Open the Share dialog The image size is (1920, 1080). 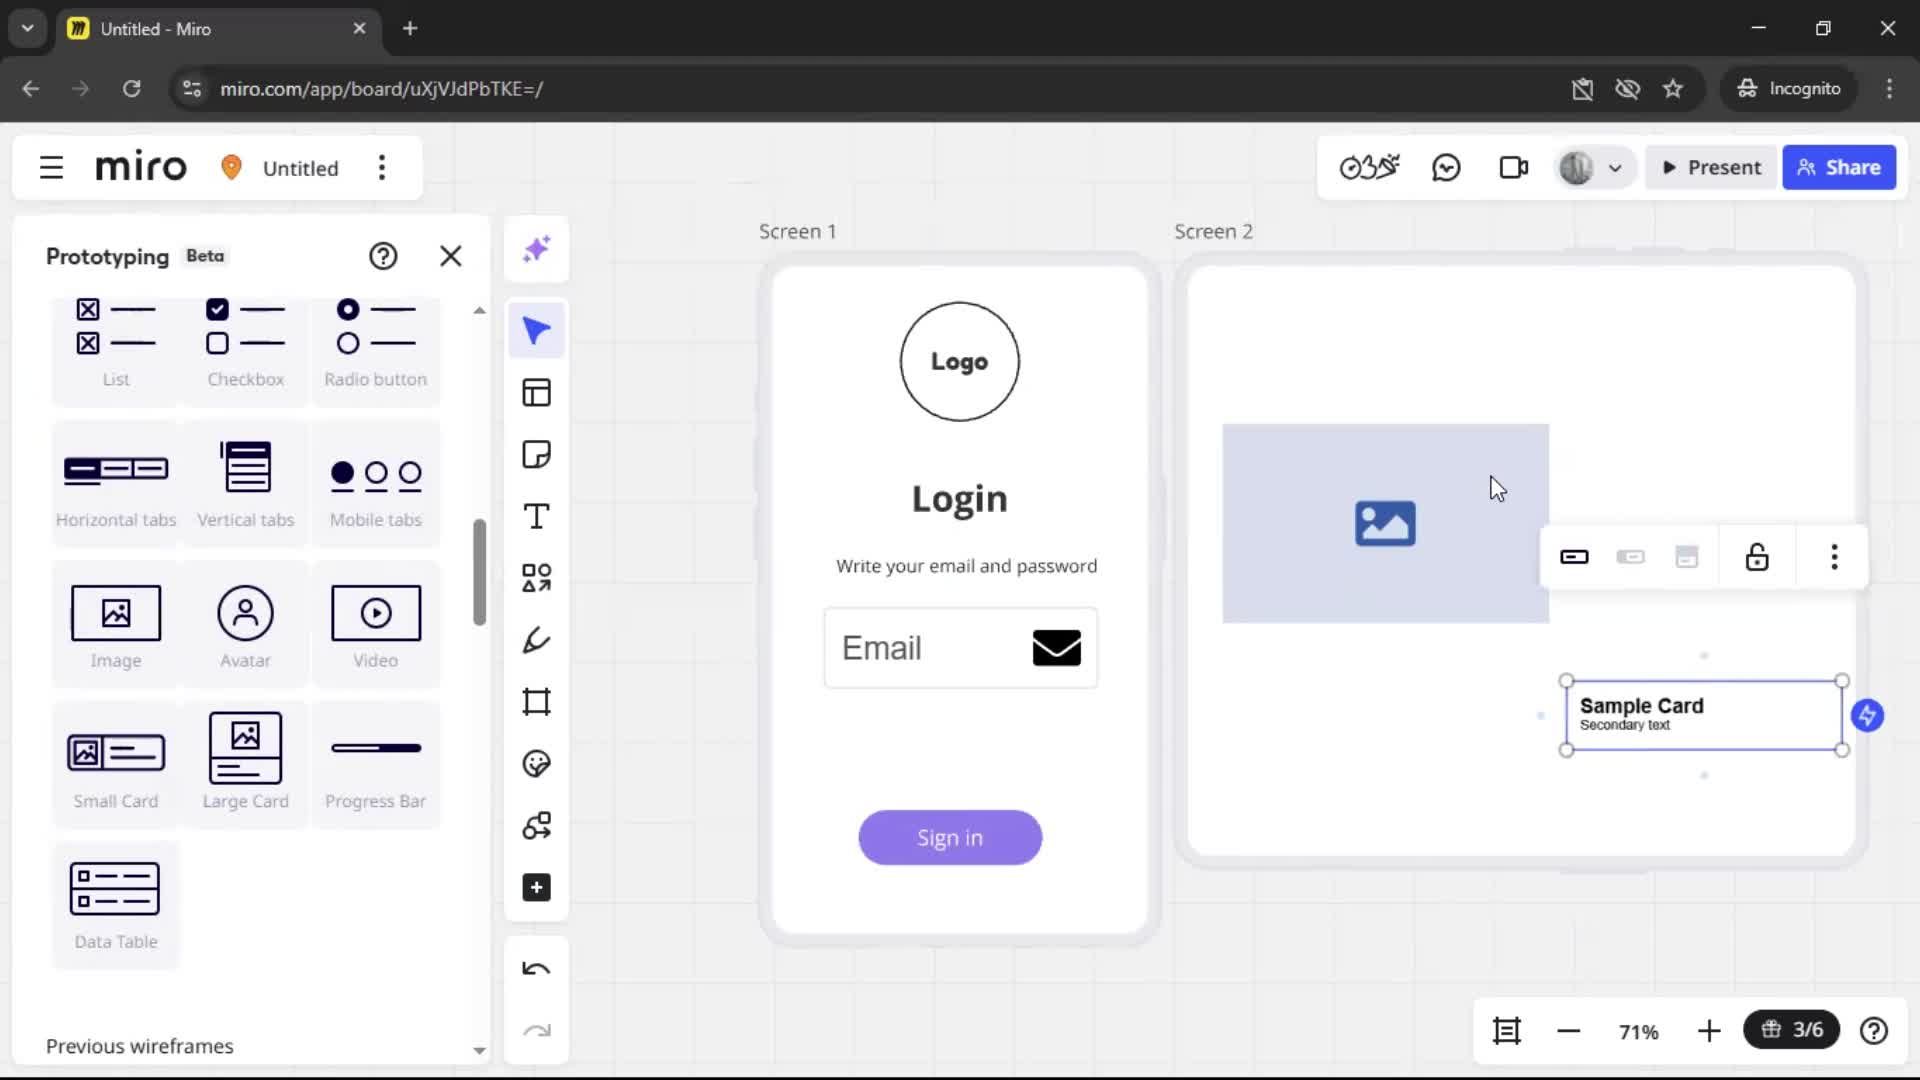point(1839,168)
